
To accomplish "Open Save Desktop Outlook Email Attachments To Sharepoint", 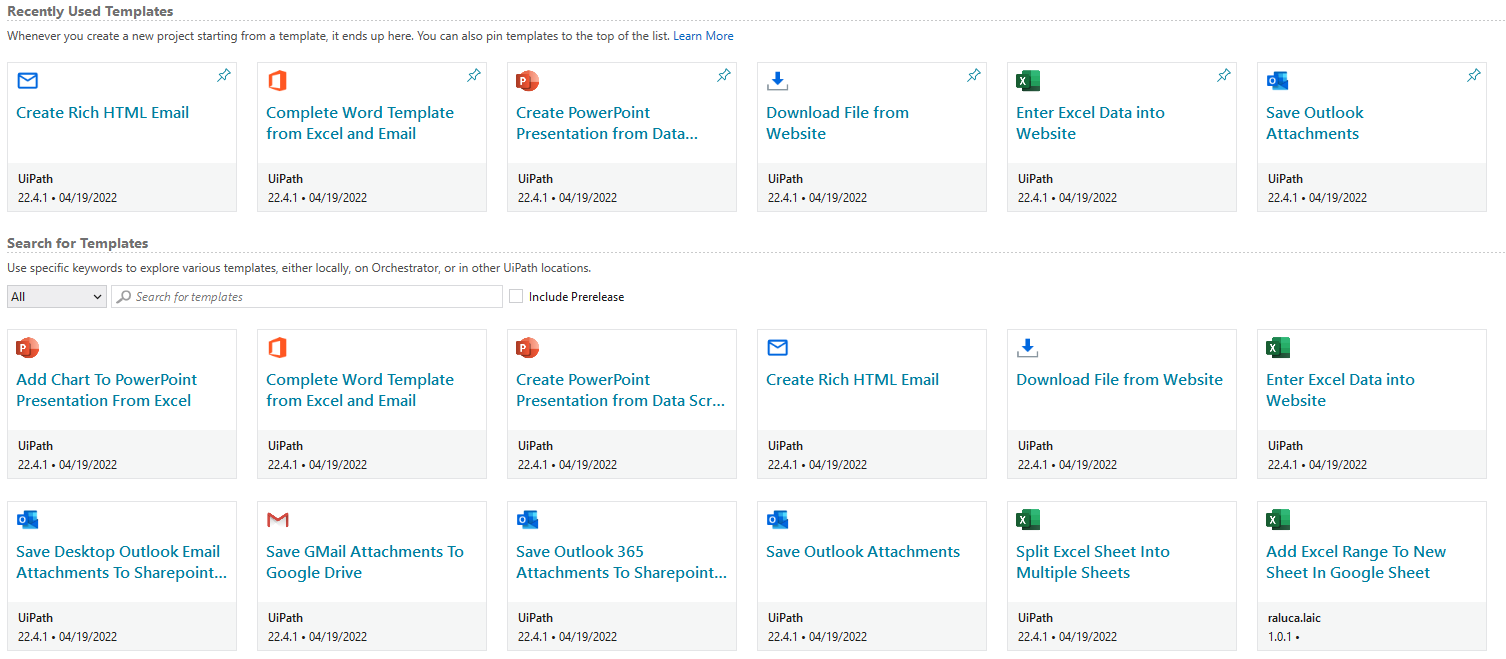I will point(122,562).
